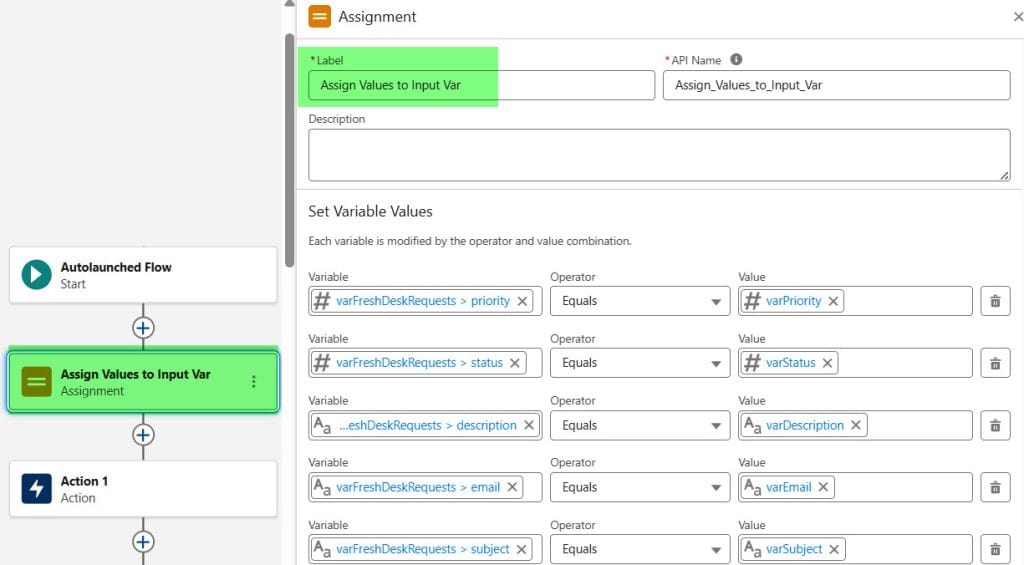Clear the varStatus value pill
Image resolution: width=1024 pixels, height=565 pixels.
(x=827, y=363)
